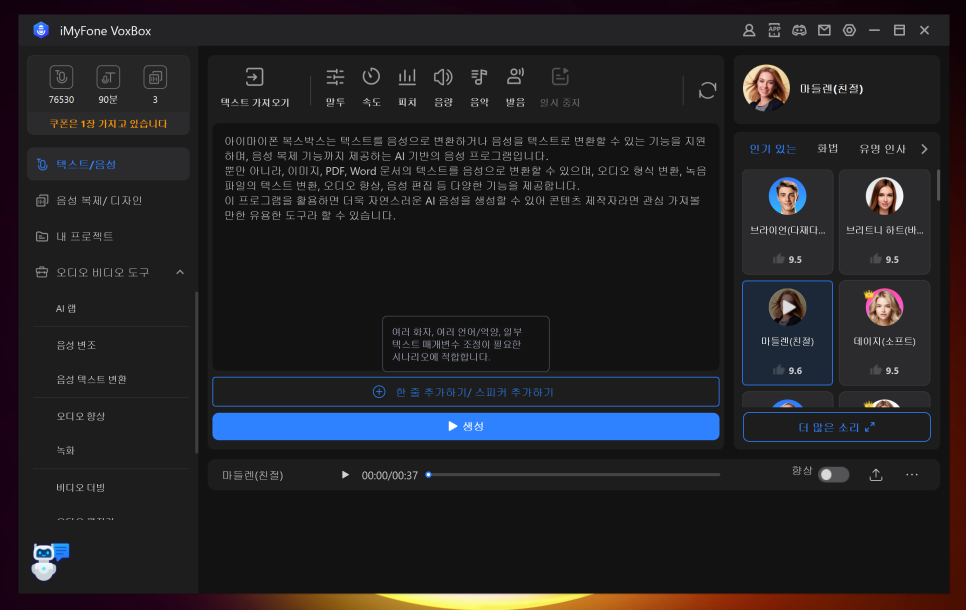
Task: Open the mail icon in title bar
Action: click(824, 30)
